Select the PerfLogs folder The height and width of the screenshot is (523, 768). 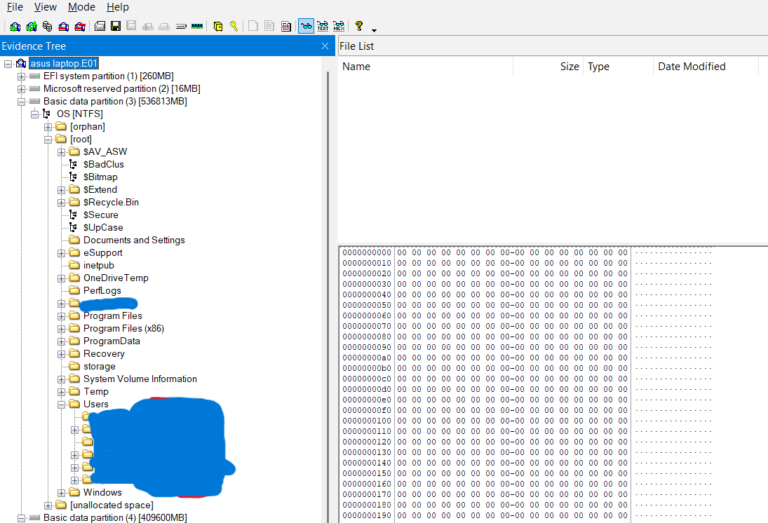[x=102, y=291]
